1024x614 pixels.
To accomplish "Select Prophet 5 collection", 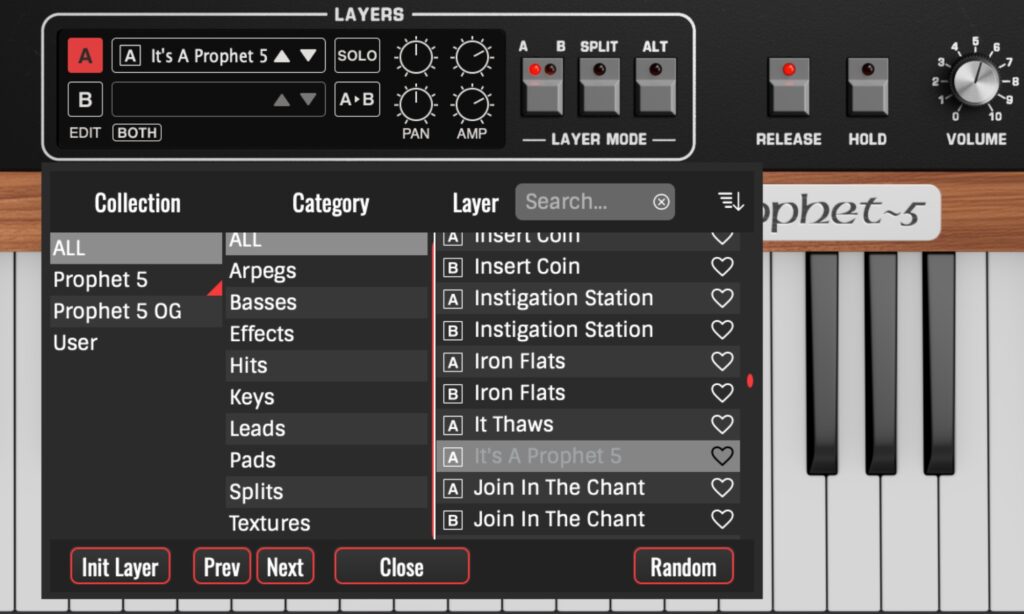I will tap(136, 280).
